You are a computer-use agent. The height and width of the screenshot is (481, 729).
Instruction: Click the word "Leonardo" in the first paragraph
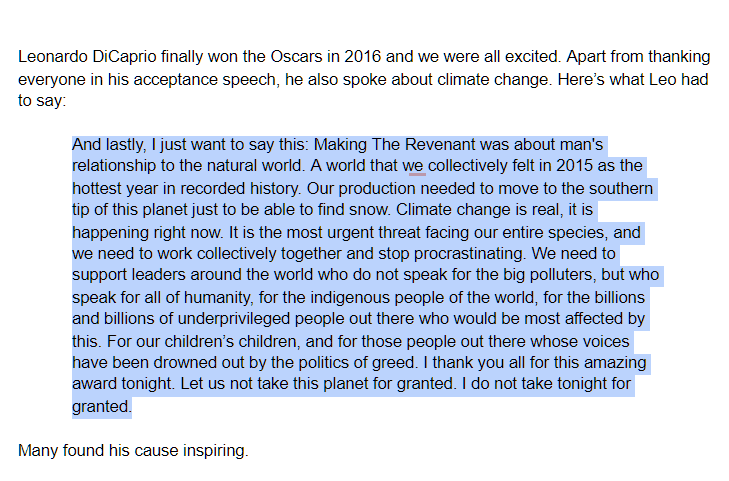click(x=53, y=57)
